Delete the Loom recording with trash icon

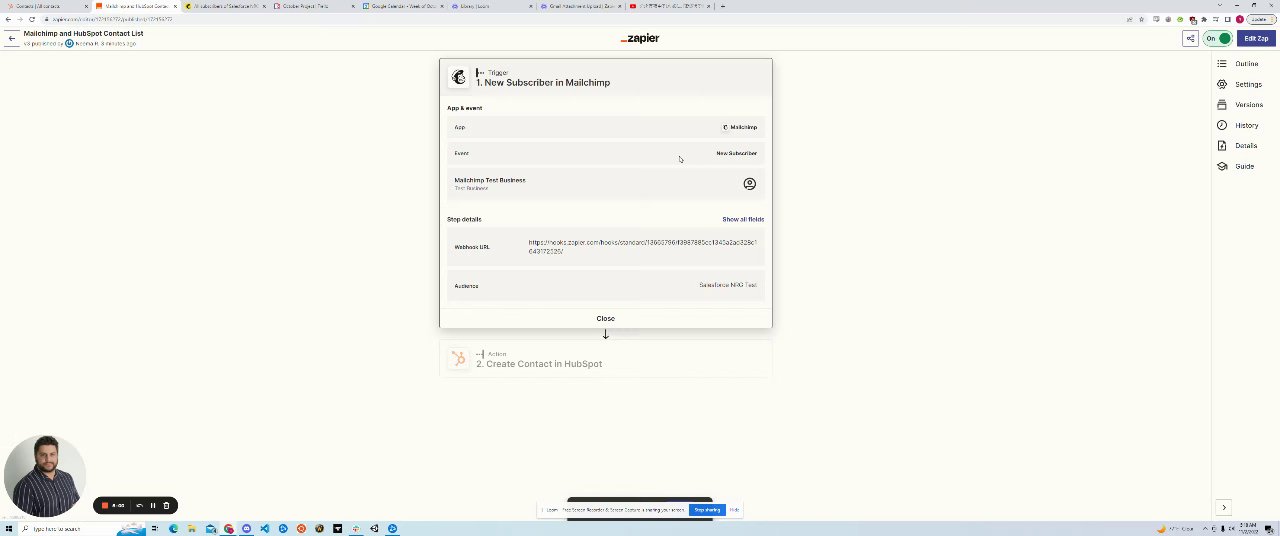(x=166, y=505)
